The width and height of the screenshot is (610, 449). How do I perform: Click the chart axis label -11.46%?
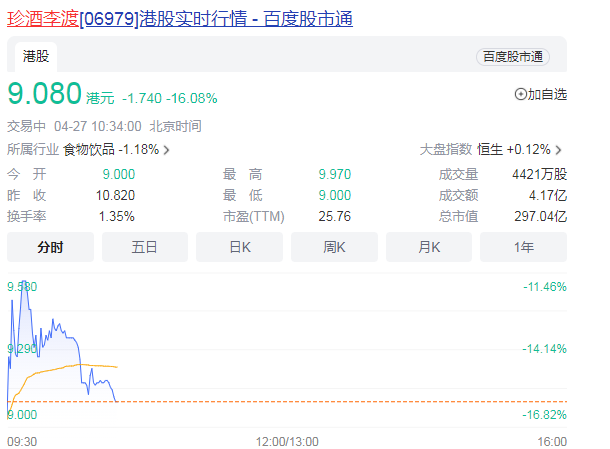coord(545,287)
